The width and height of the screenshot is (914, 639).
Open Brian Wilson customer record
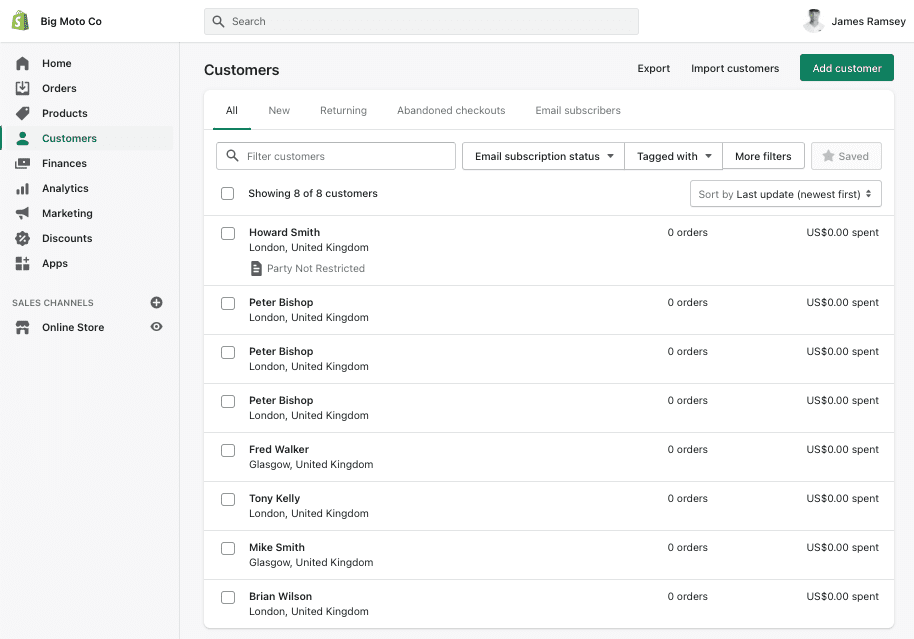tap(549, 604)
